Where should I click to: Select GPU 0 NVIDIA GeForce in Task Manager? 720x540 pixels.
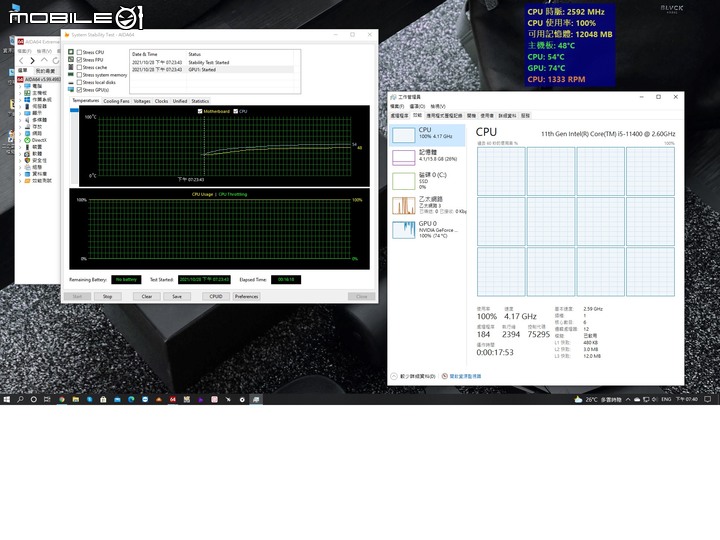point(428,230)
